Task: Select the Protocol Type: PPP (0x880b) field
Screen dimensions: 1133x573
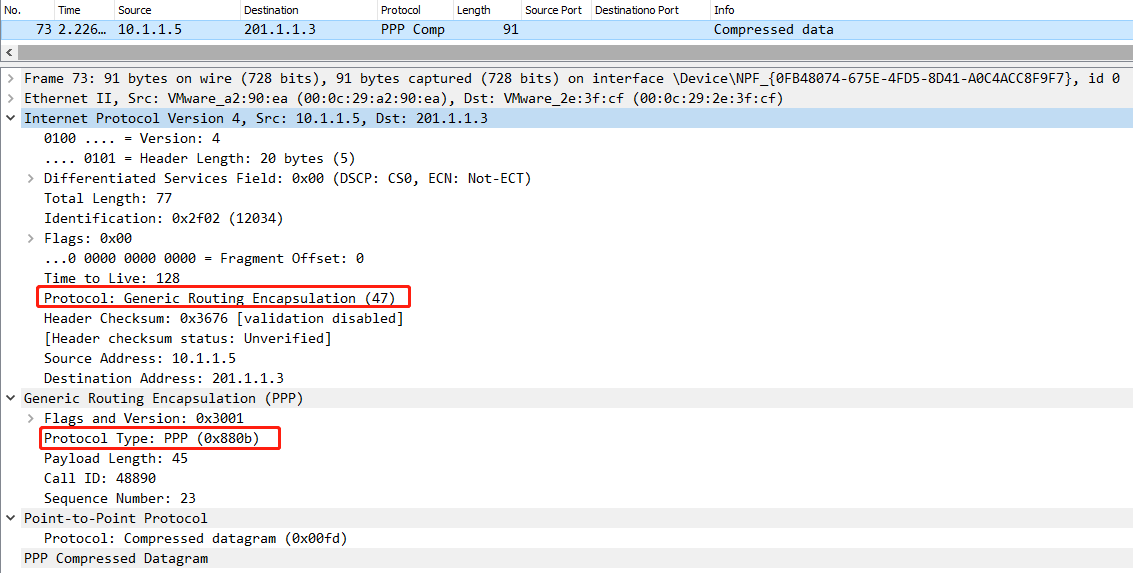Action: (x=158, y=438)
